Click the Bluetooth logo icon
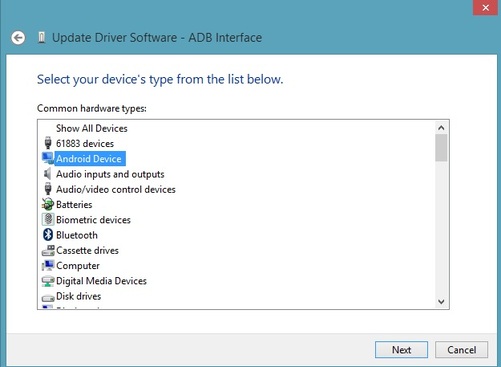 pyautogui.click(x=48, y=235)
